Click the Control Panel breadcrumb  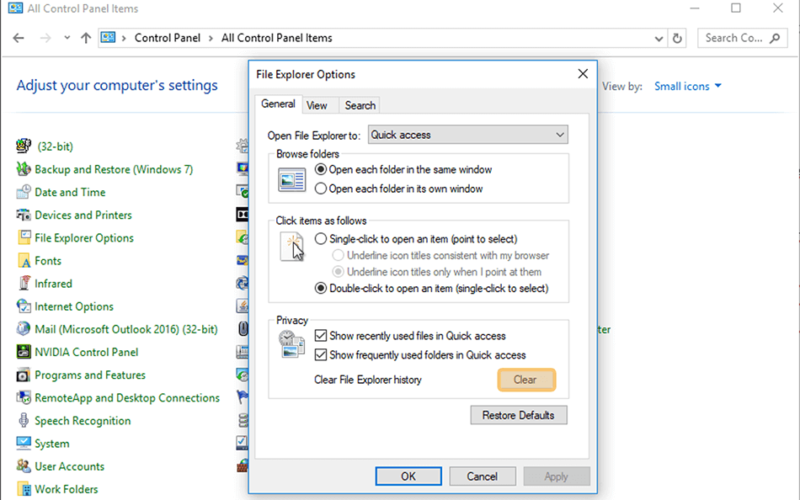[167, 38]
